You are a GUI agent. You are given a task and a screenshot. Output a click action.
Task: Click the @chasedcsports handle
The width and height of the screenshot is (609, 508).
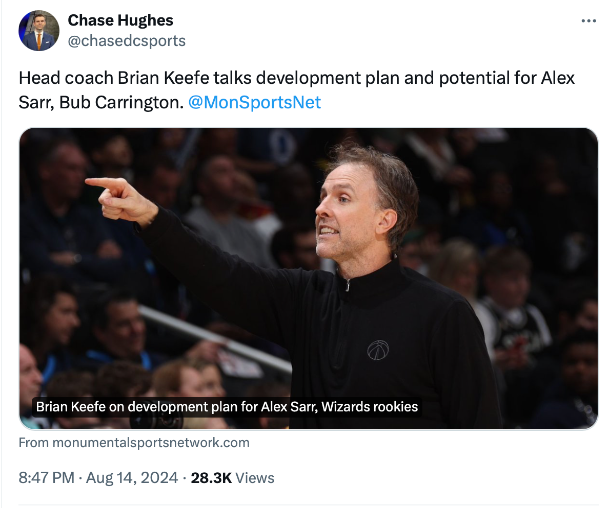126,41
